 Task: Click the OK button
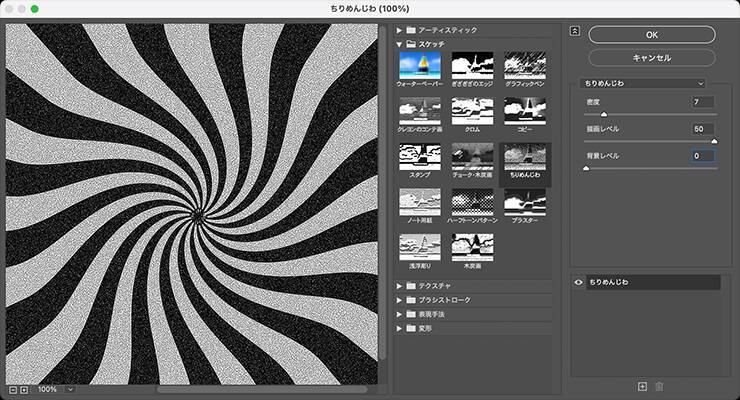point(651,34)
